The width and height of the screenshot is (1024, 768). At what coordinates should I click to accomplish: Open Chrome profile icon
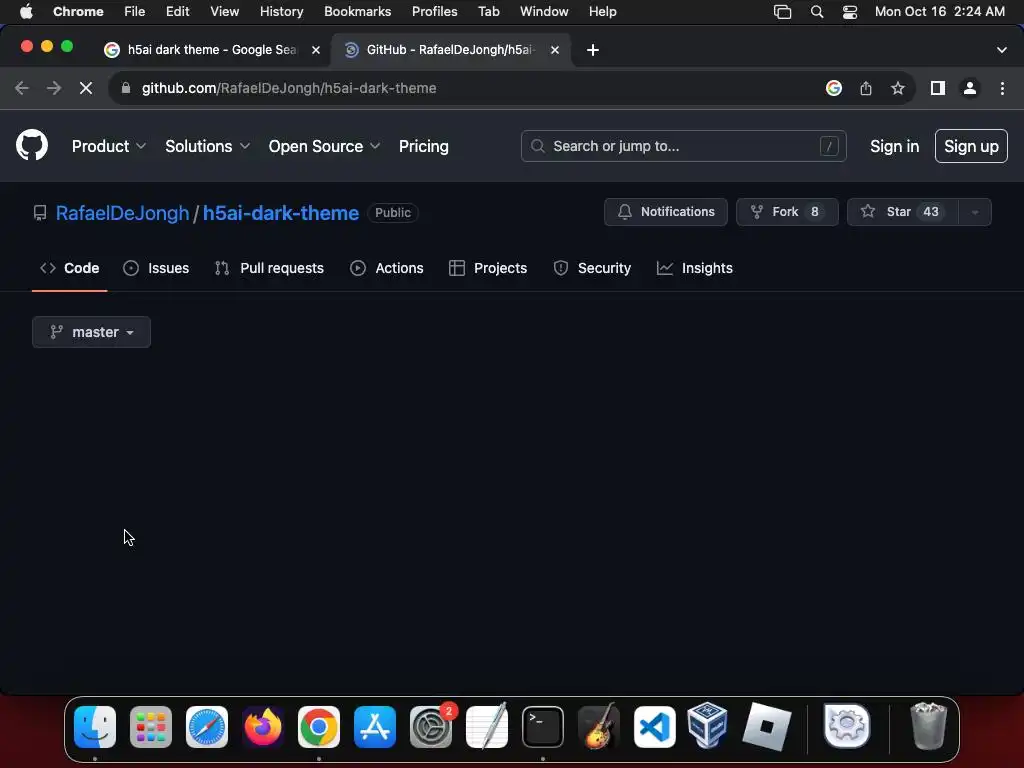970,88
